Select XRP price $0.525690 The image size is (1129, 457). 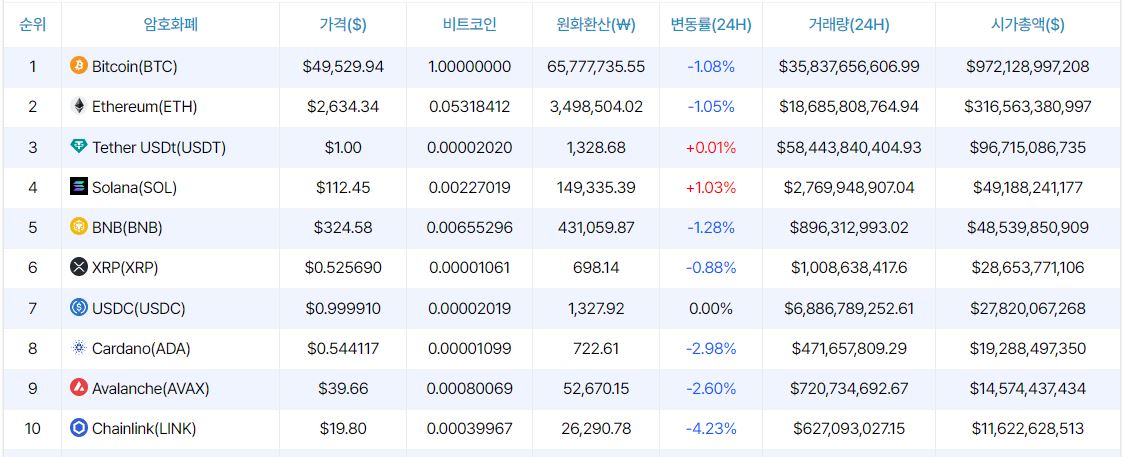343,268
